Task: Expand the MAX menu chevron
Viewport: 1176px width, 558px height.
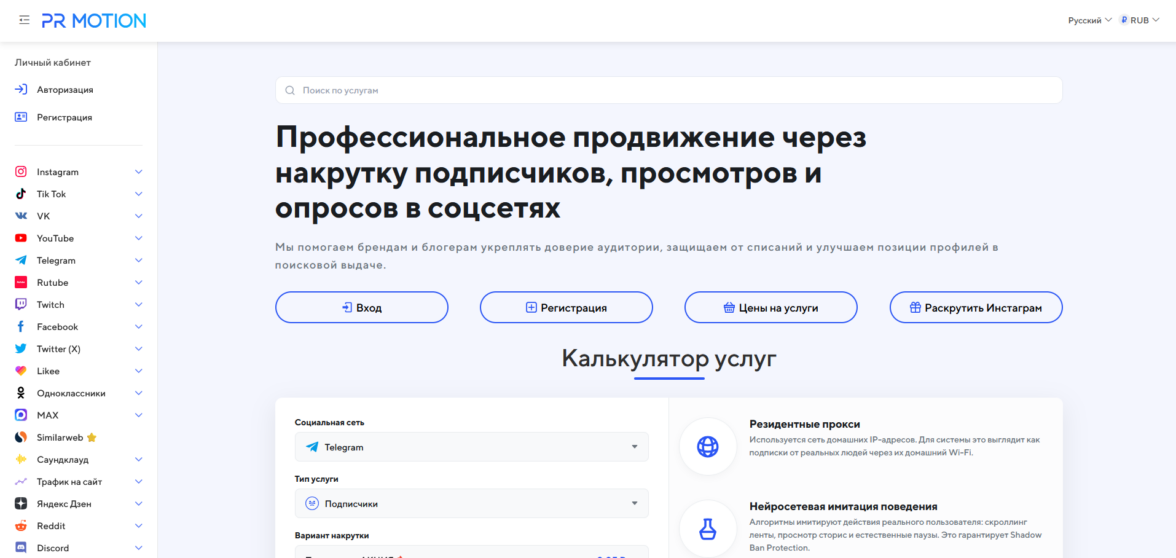Action: point(138,415)
